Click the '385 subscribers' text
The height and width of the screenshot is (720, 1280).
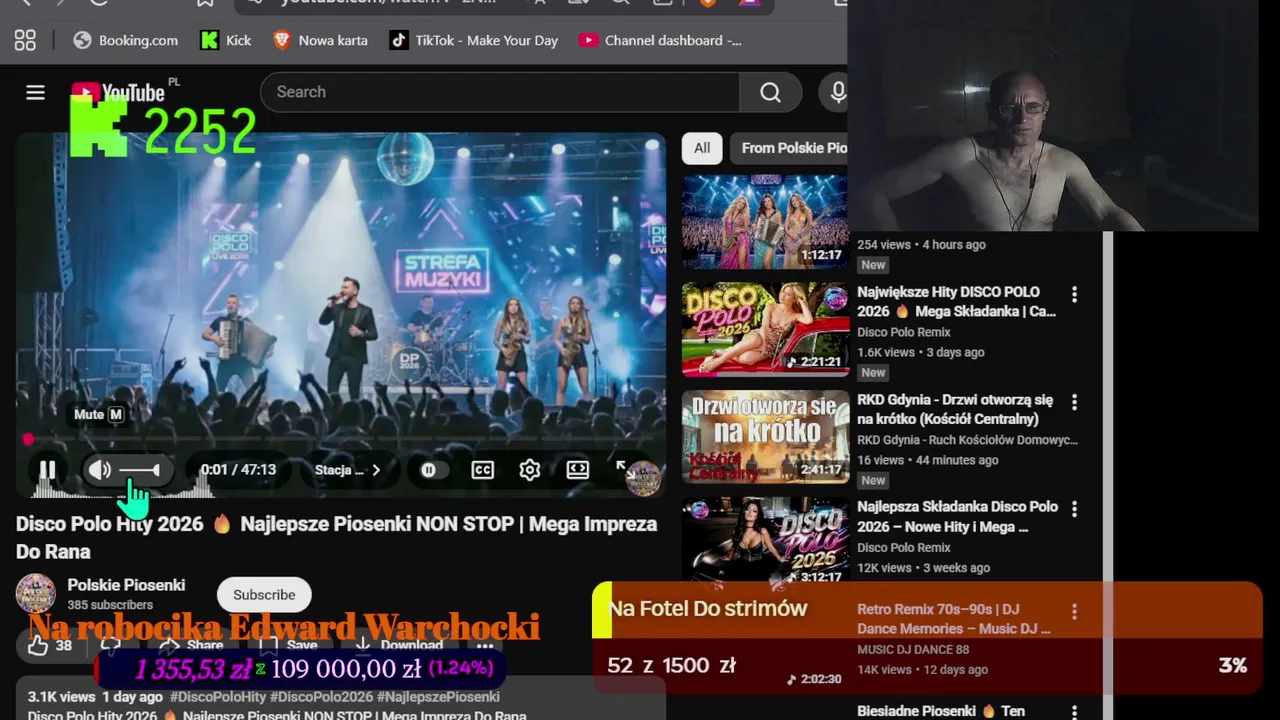tap(110, 605)
